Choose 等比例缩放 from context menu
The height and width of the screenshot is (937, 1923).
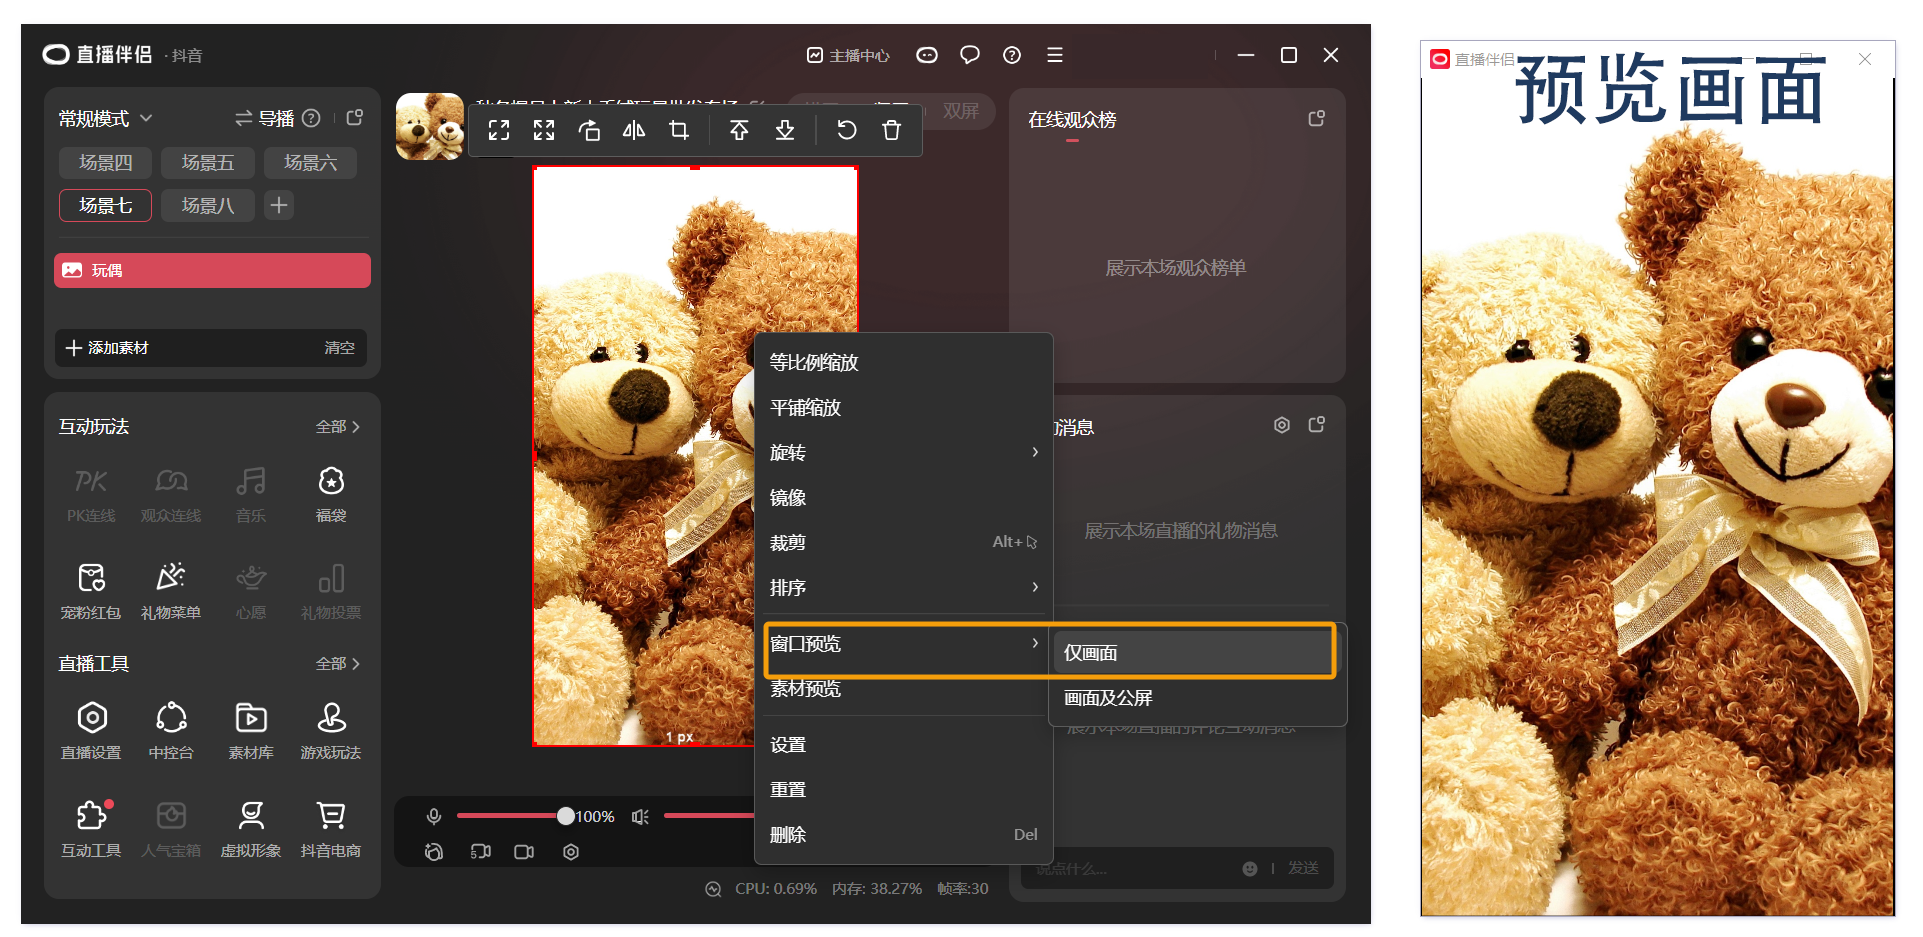pos(814,363)
